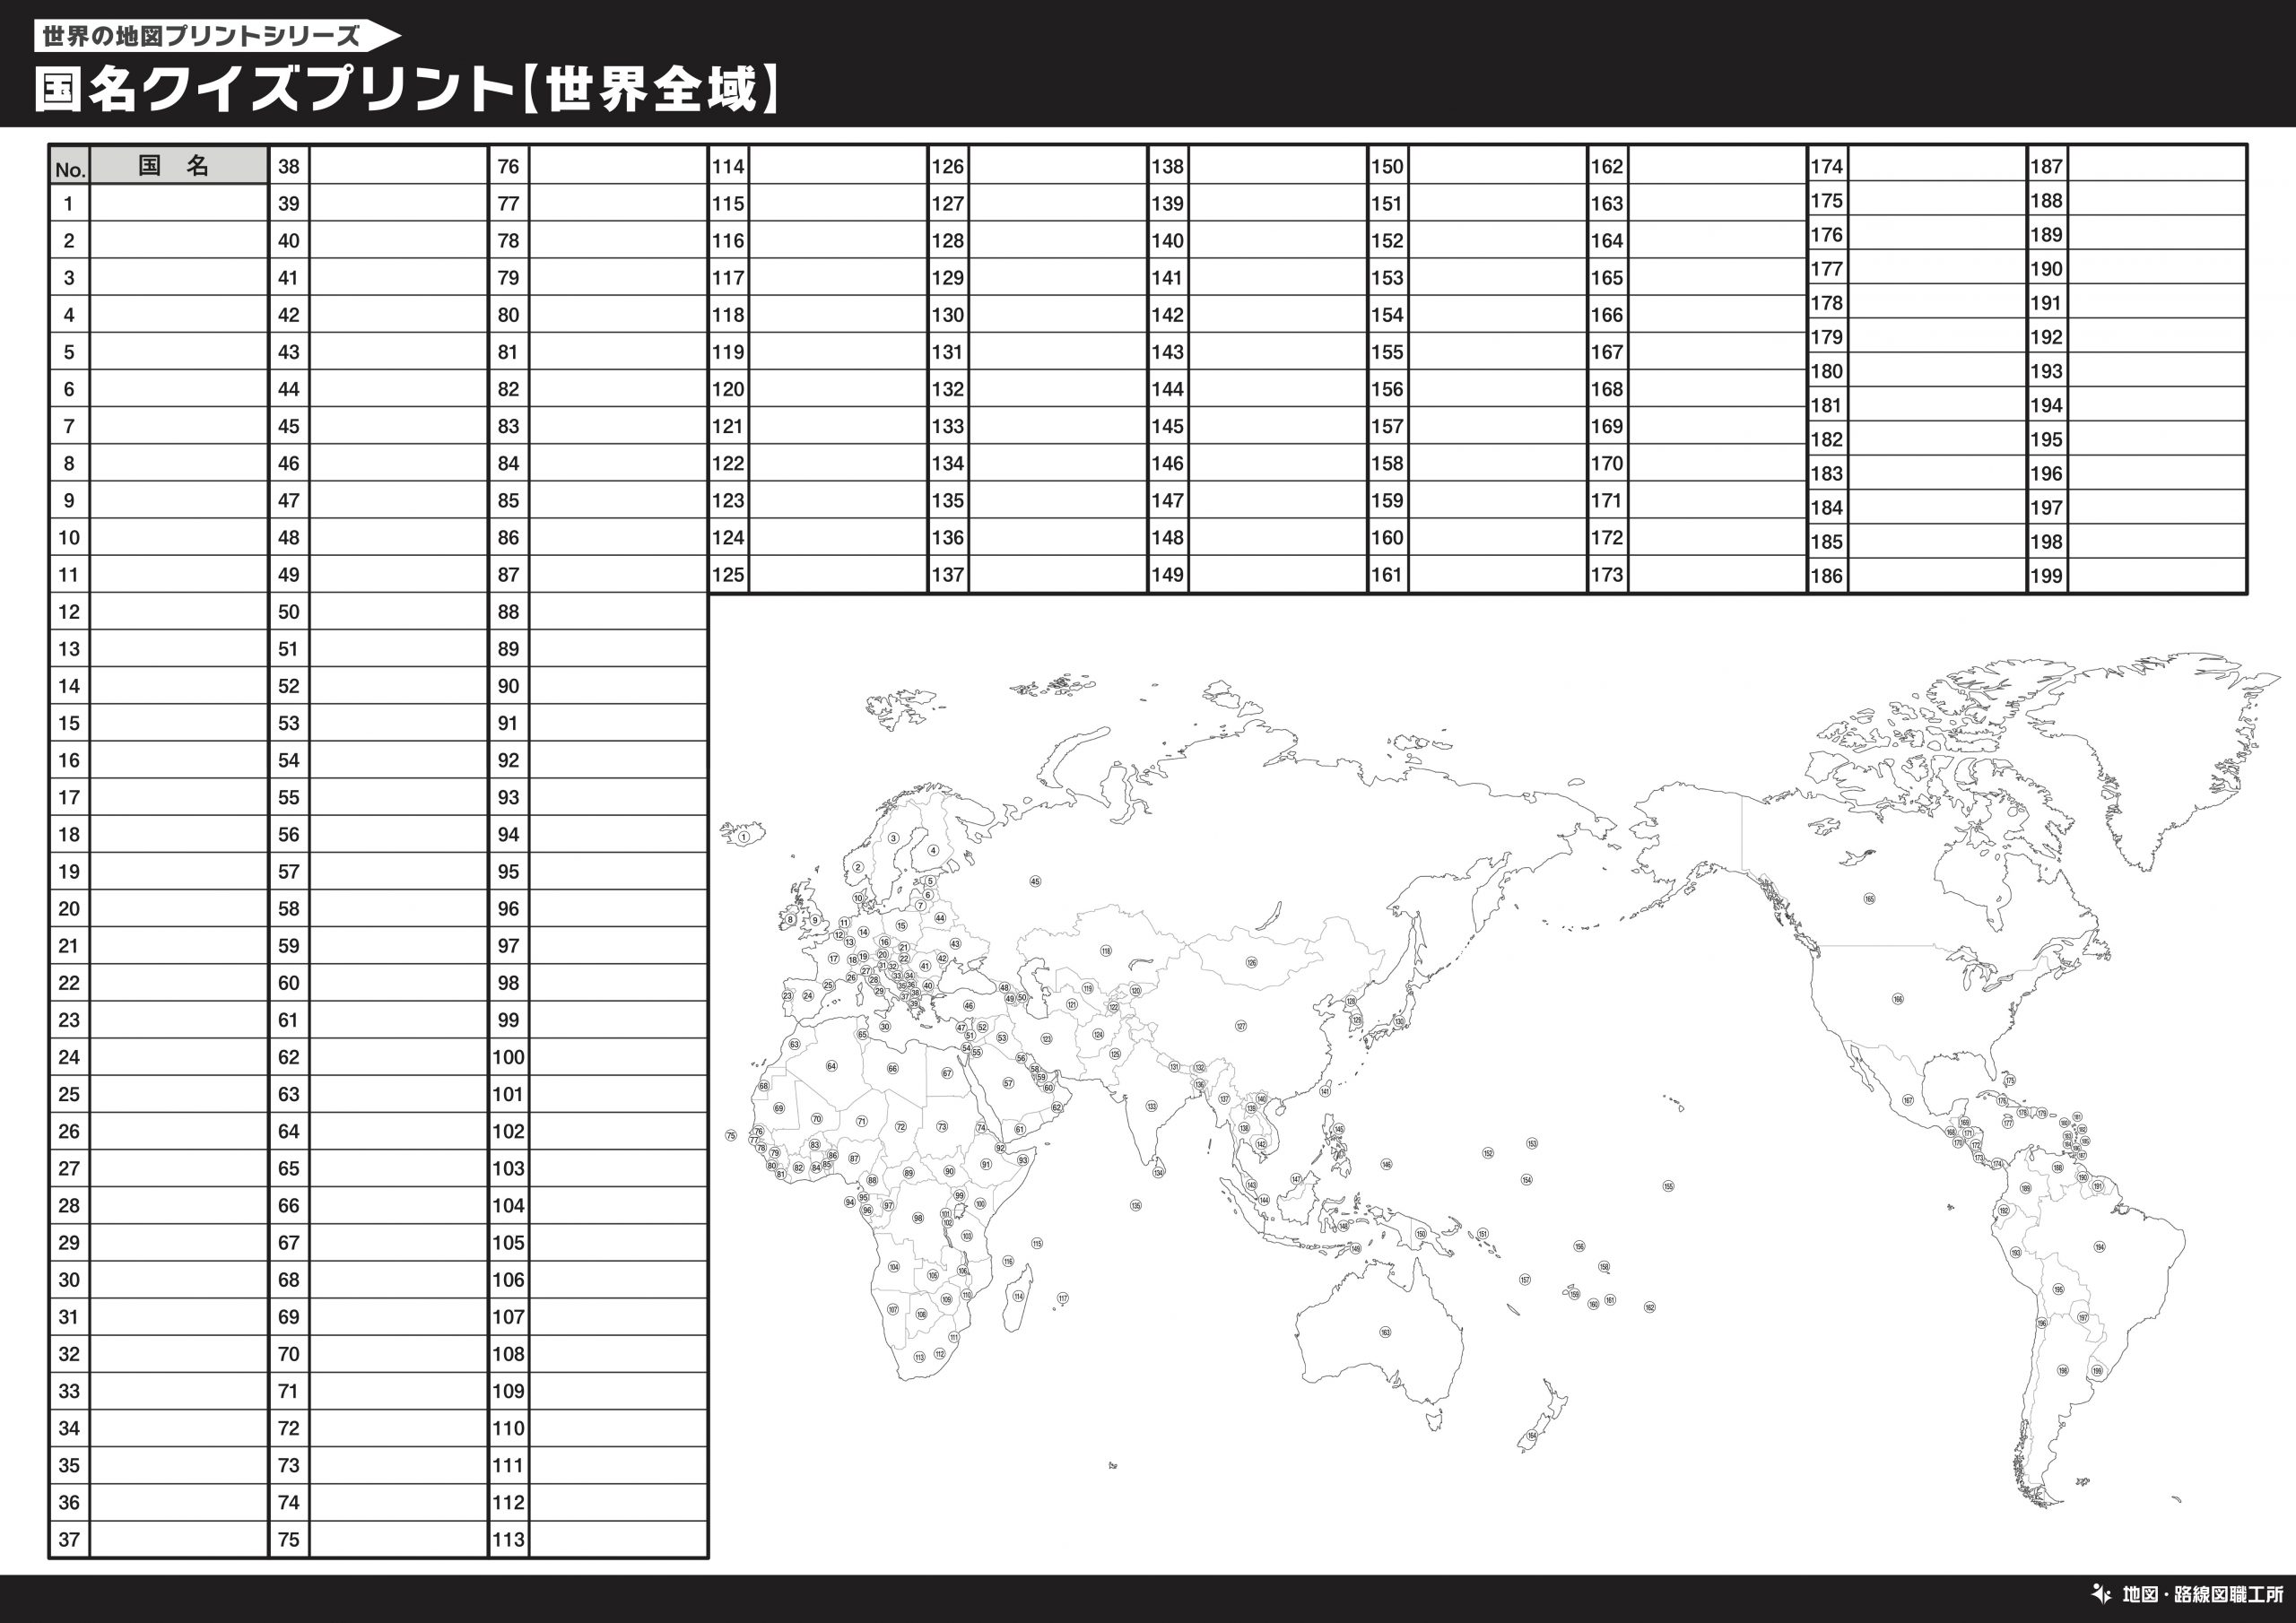This screenshot has width=2296, height=1623.
Task: Click table number cell 113
Action: (x=509, y=1539)
